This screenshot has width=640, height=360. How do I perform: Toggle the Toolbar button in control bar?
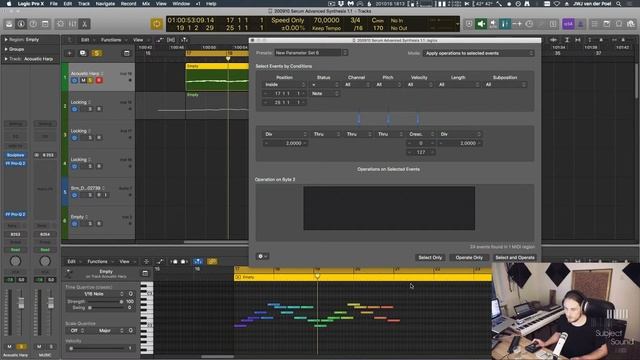[45, 24]
